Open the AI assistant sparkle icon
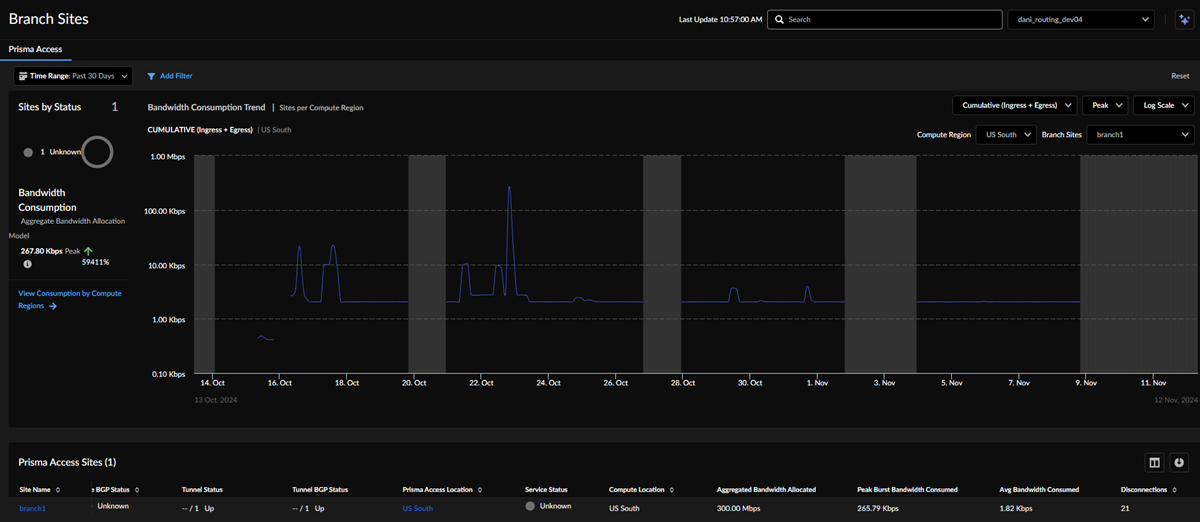The width and height of the screenshot is (1200, 522). pos(1183,19)
